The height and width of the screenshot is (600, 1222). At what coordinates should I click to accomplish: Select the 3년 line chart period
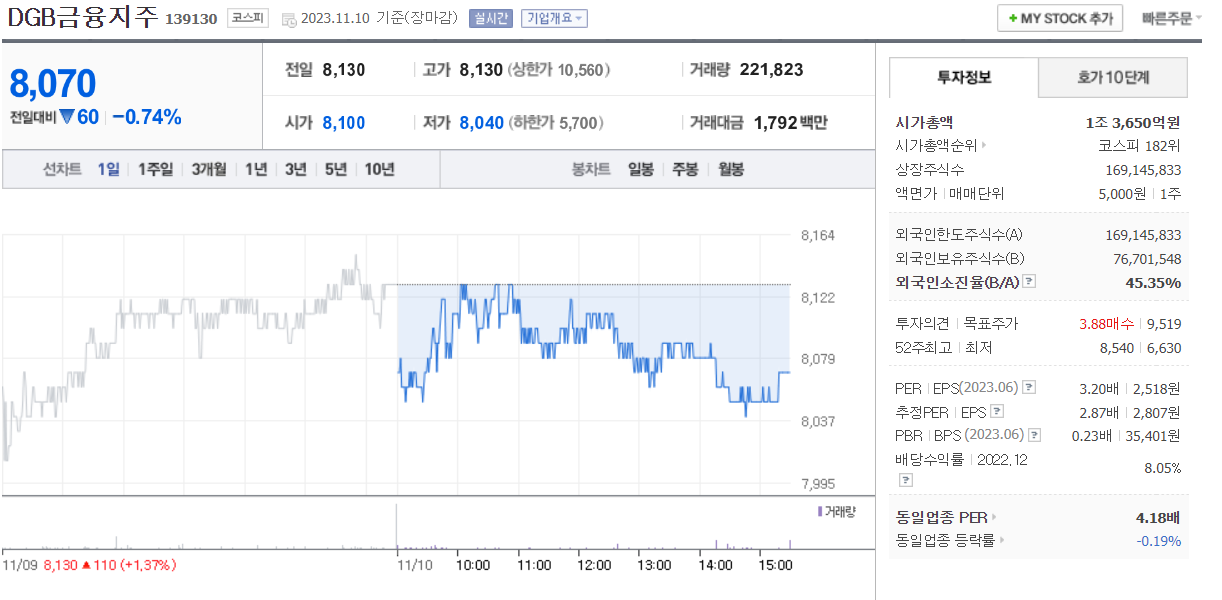295,169
